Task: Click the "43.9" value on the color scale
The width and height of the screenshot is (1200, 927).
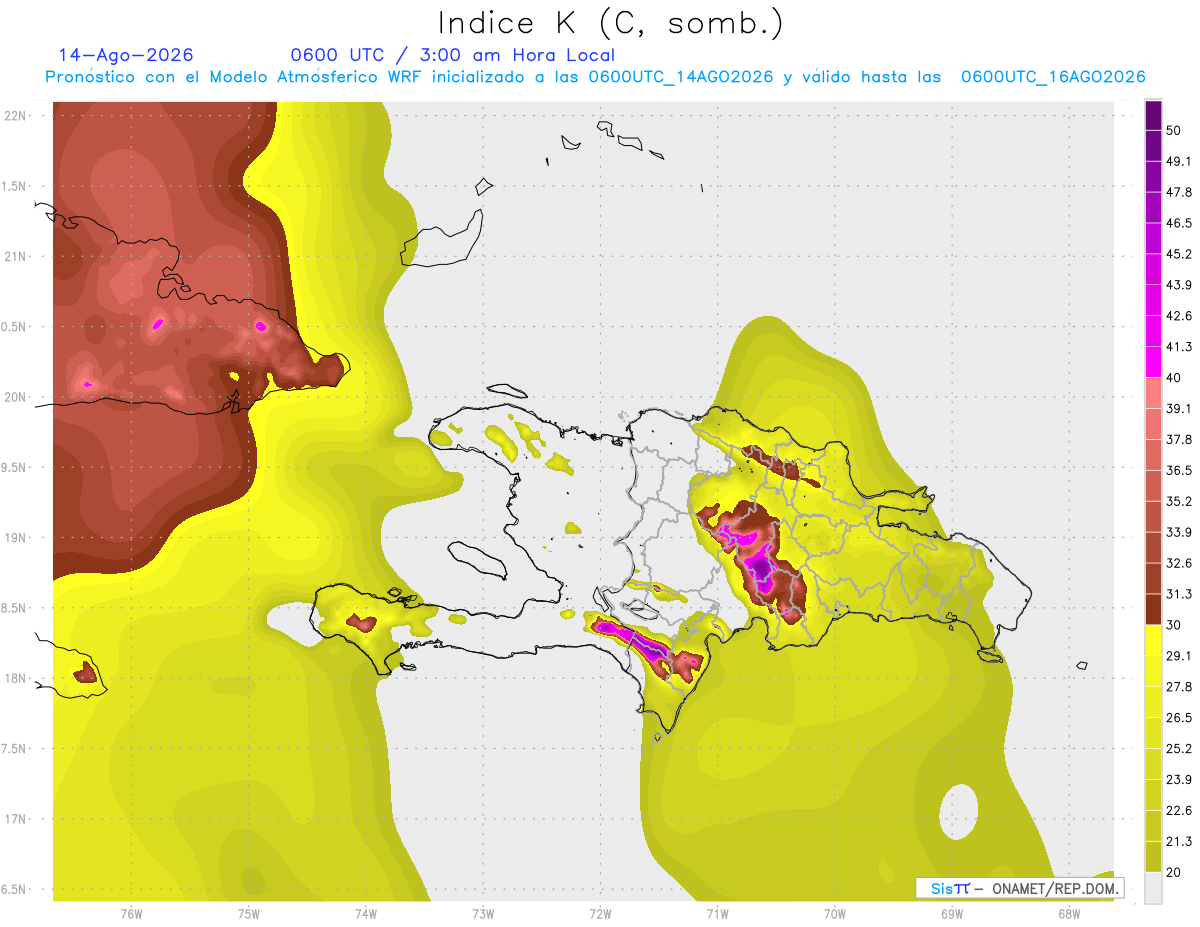Action: pyautogui.click(x=1179, y=285)
